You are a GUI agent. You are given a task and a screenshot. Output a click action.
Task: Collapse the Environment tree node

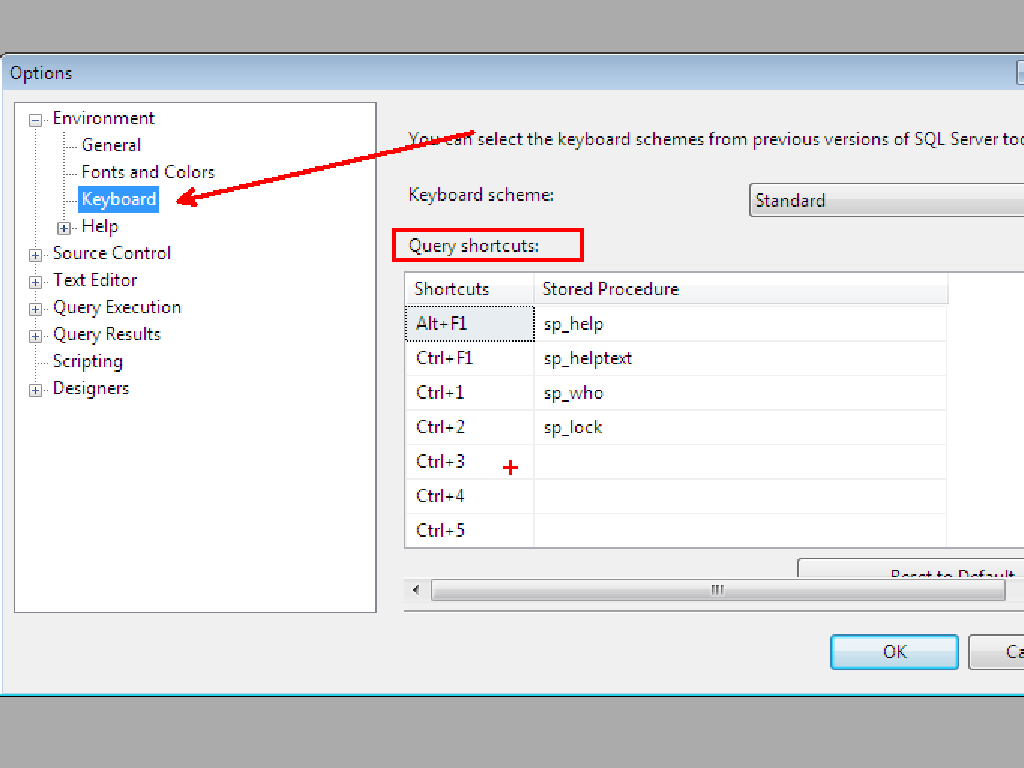point(34,118)
